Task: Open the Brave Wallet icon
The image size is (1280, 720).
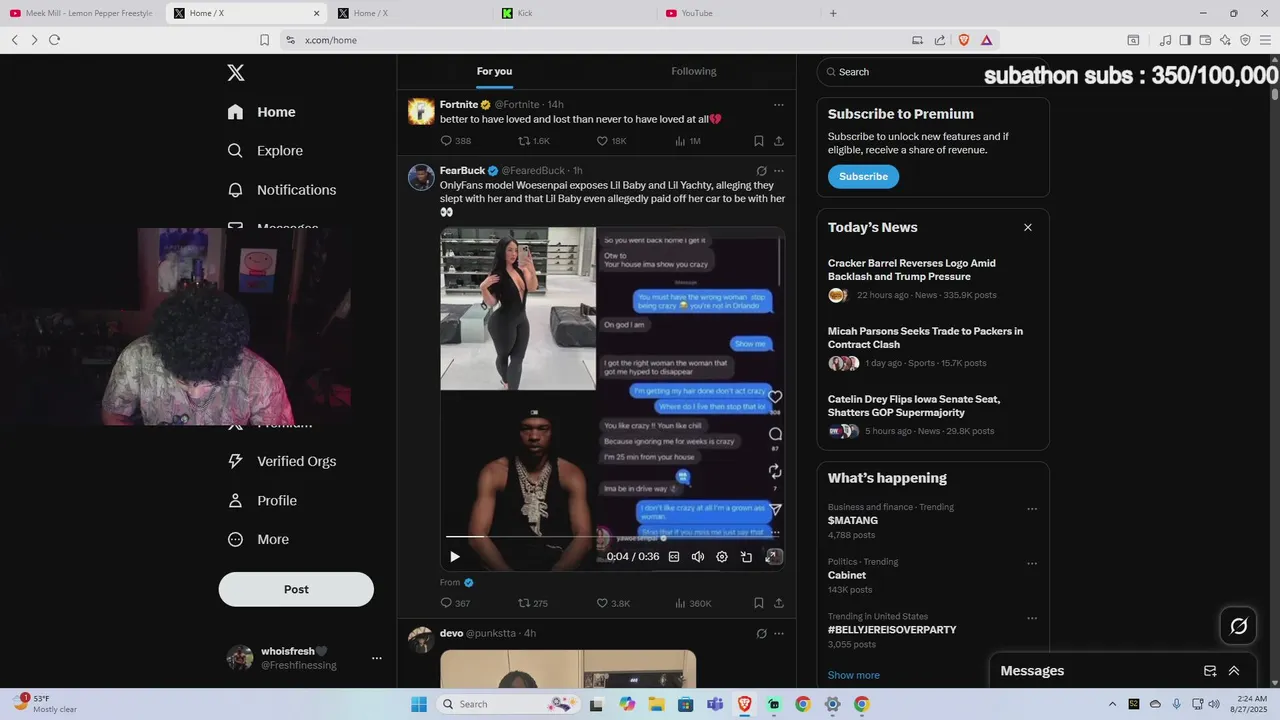Action: tap(1205, 40)
